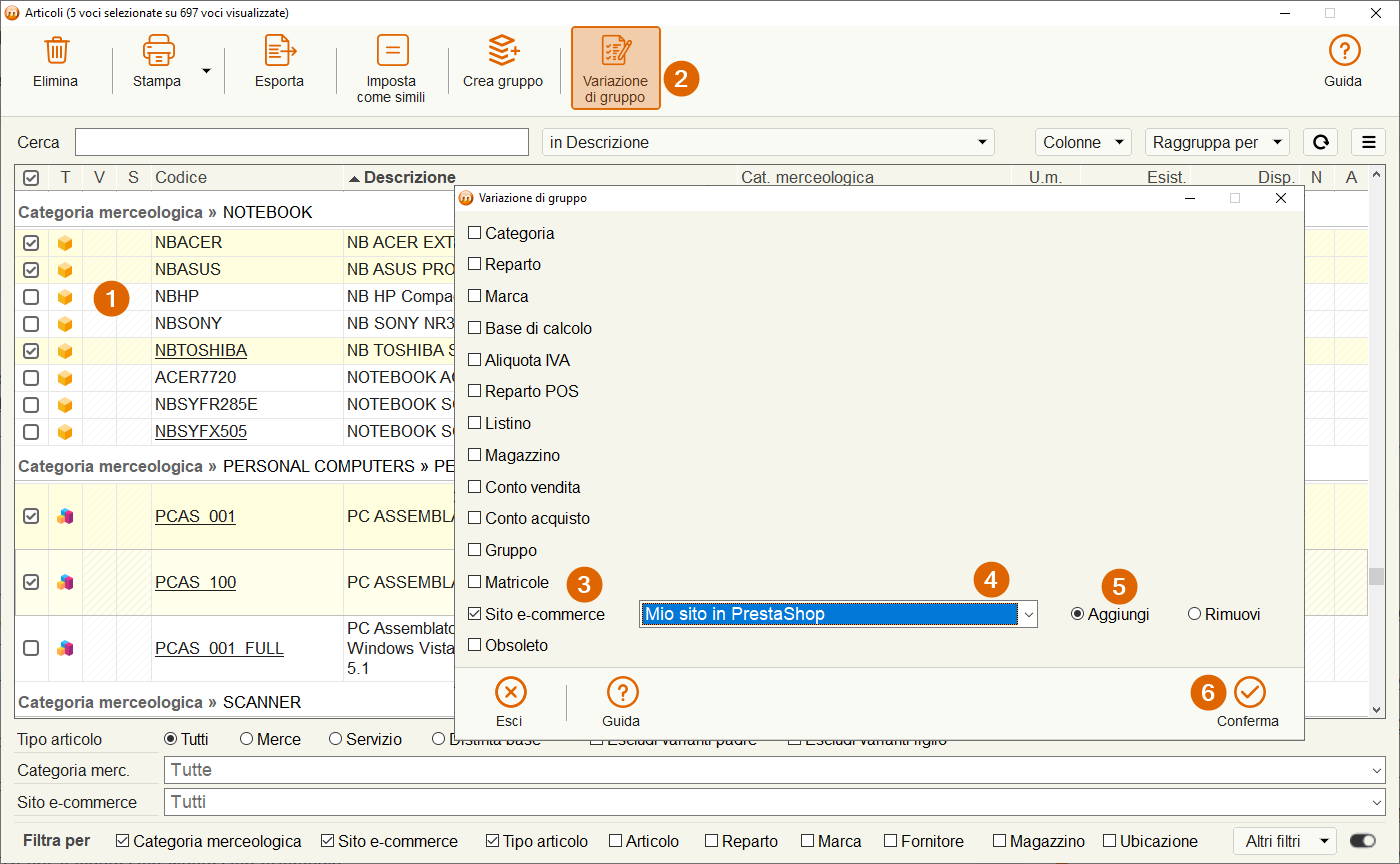Click Esci icon in the dialog

[x=510, y=692]
